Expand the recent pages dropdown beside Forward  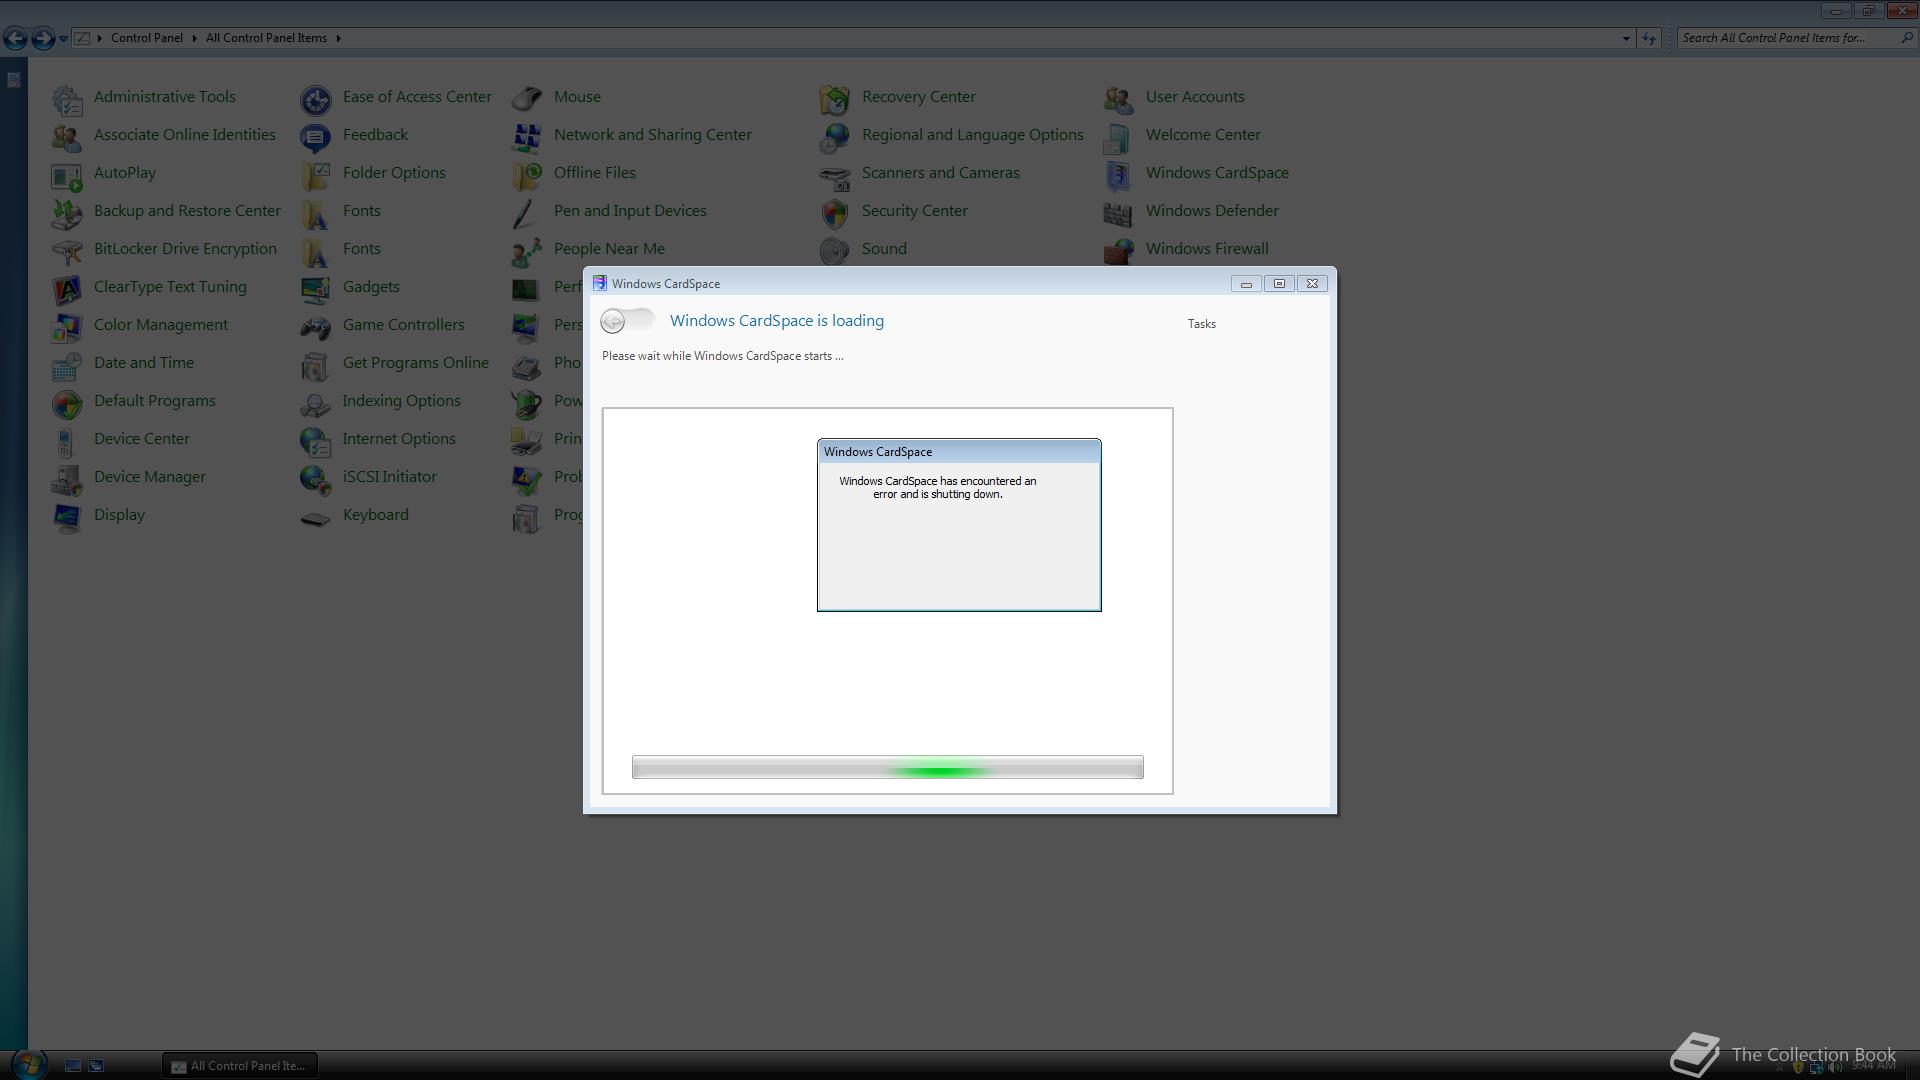(63, 38)
